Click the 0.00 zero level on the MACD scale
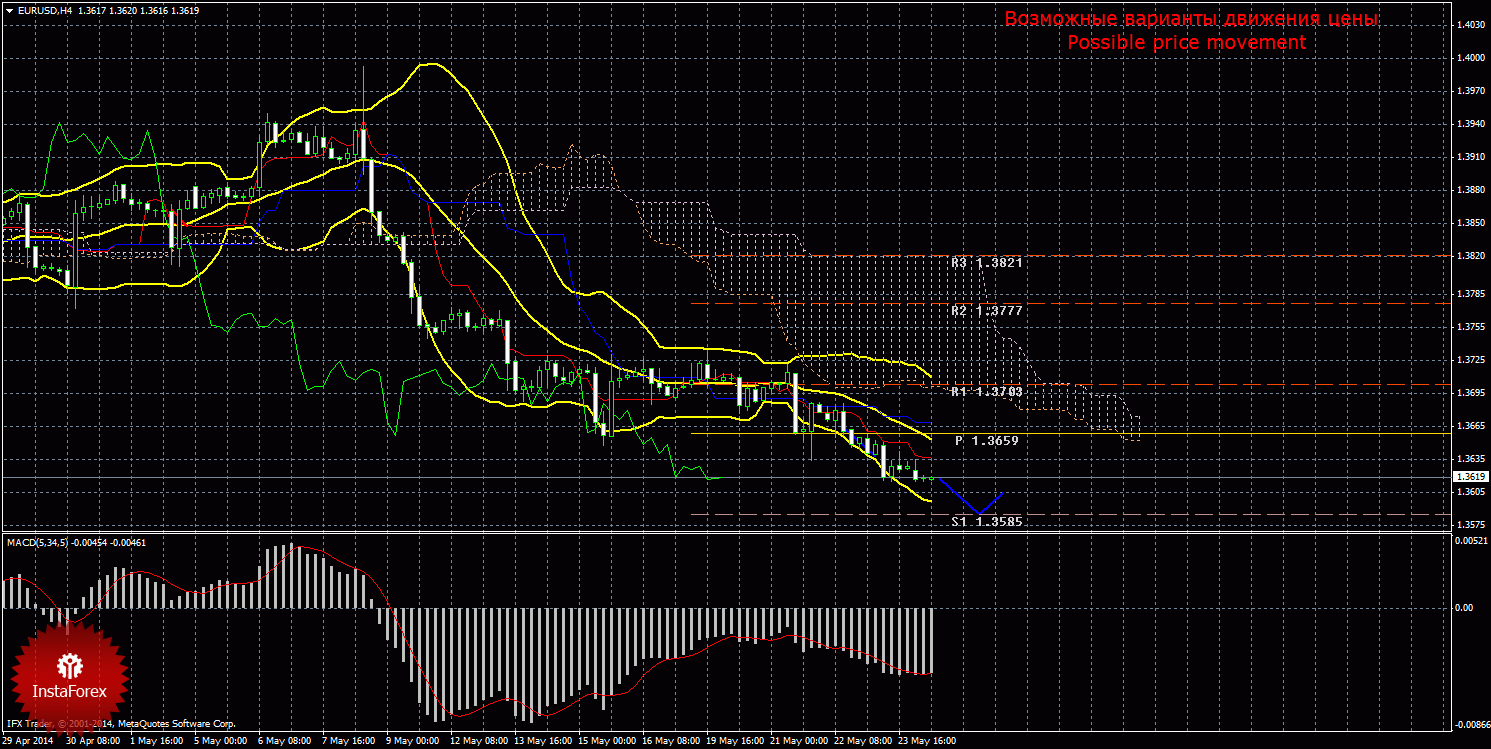 point(1462,607)
